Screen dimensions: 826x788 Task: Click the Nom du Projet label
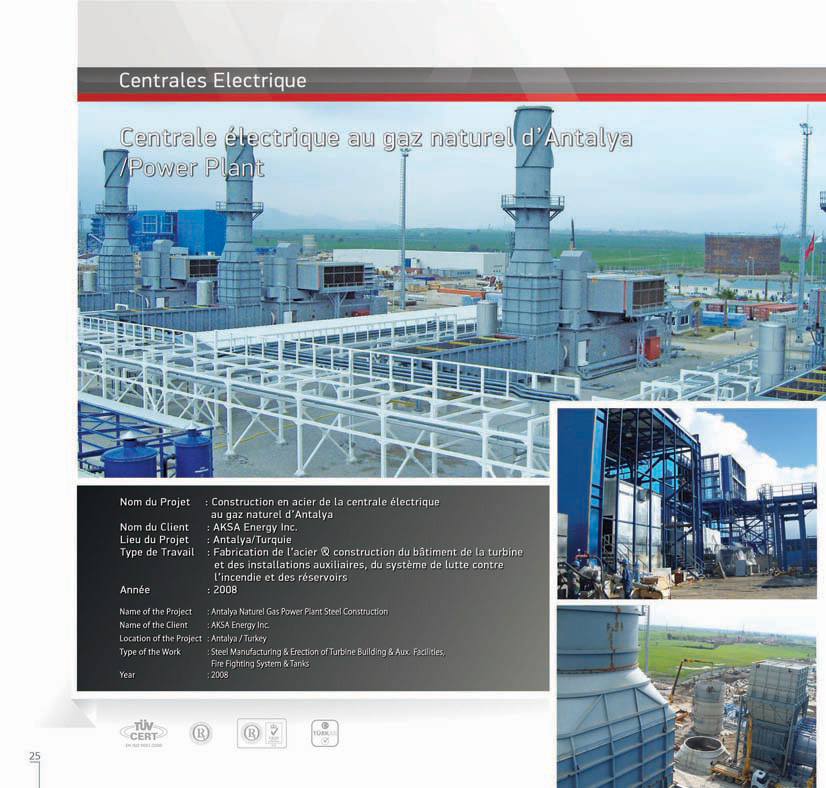point(155,502)
